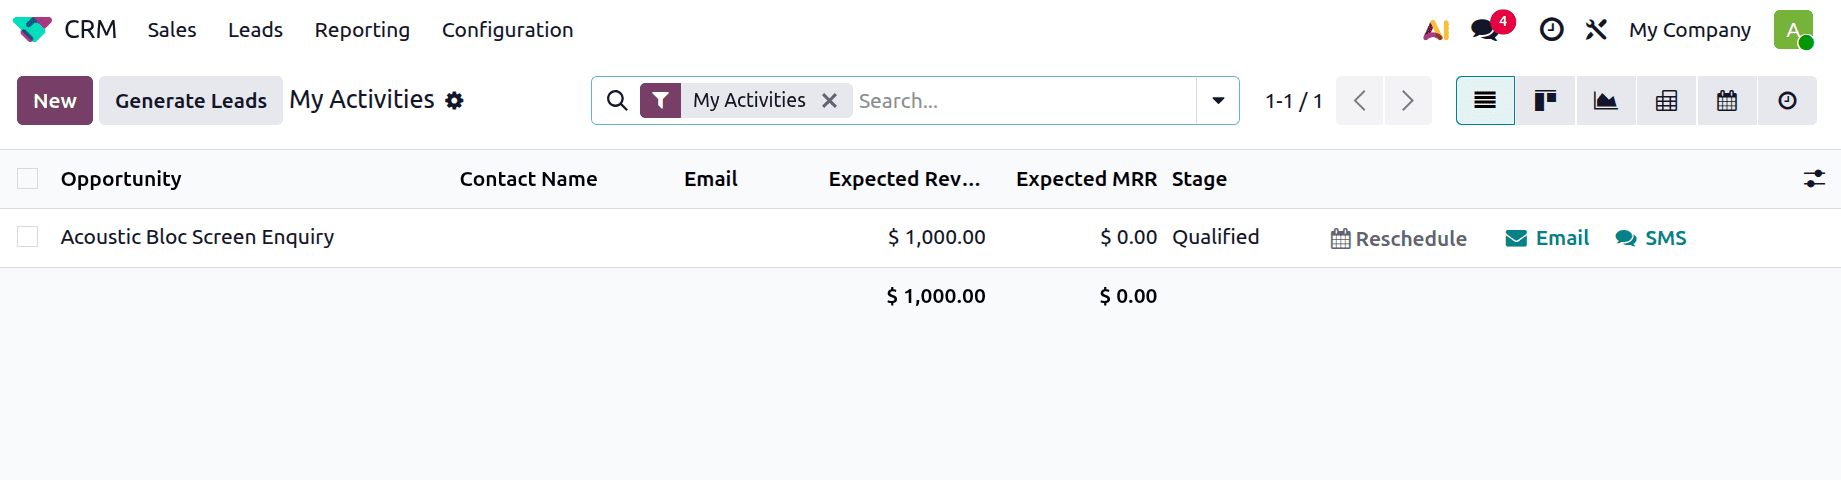Click the Email action button in row
This screenshot has width=1841, height=480.
click(1547, 238)
